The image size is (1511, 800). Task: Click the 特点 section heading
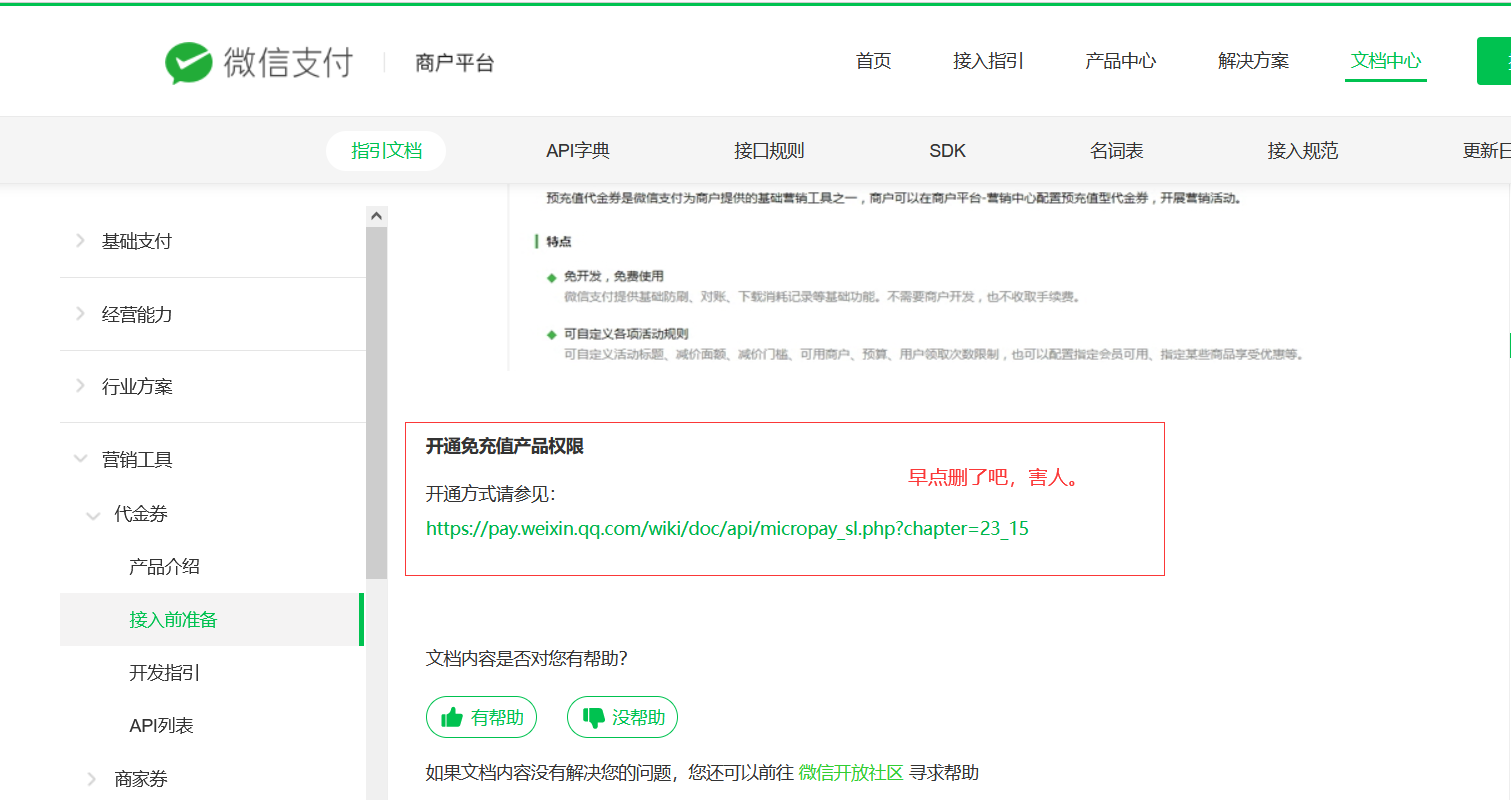pos(559,242)
